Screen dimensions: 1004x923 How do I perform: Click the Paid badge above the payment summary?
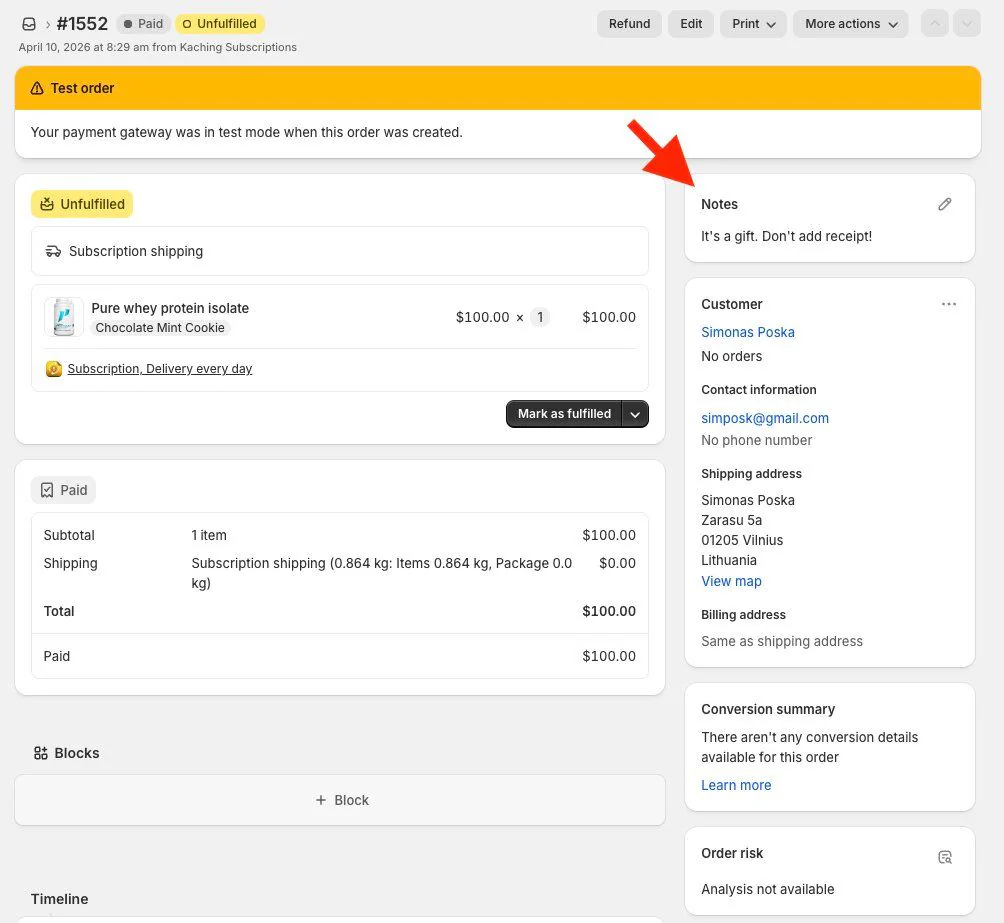(x=63, y=490)
